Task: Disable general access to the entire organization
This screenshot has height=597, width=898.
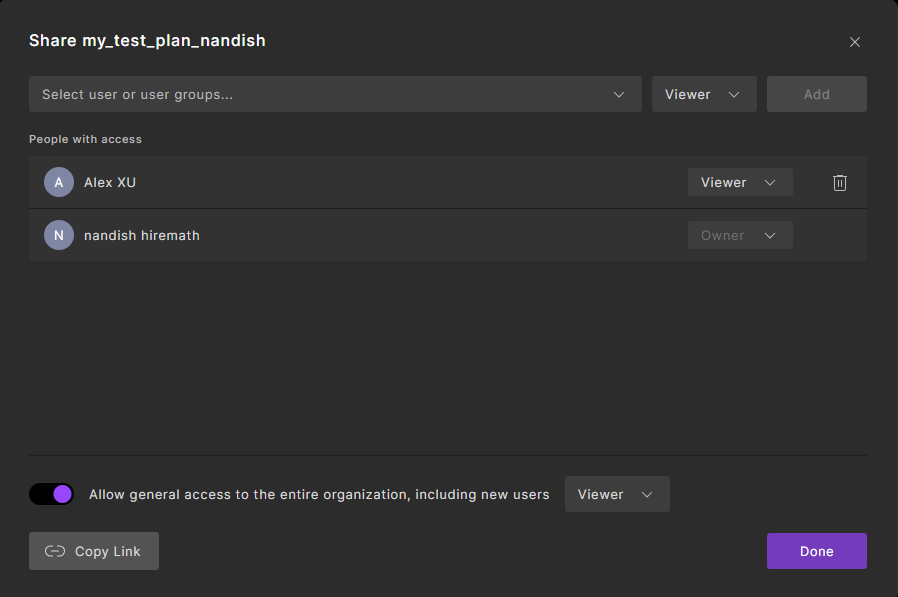Action: point(51,494)
